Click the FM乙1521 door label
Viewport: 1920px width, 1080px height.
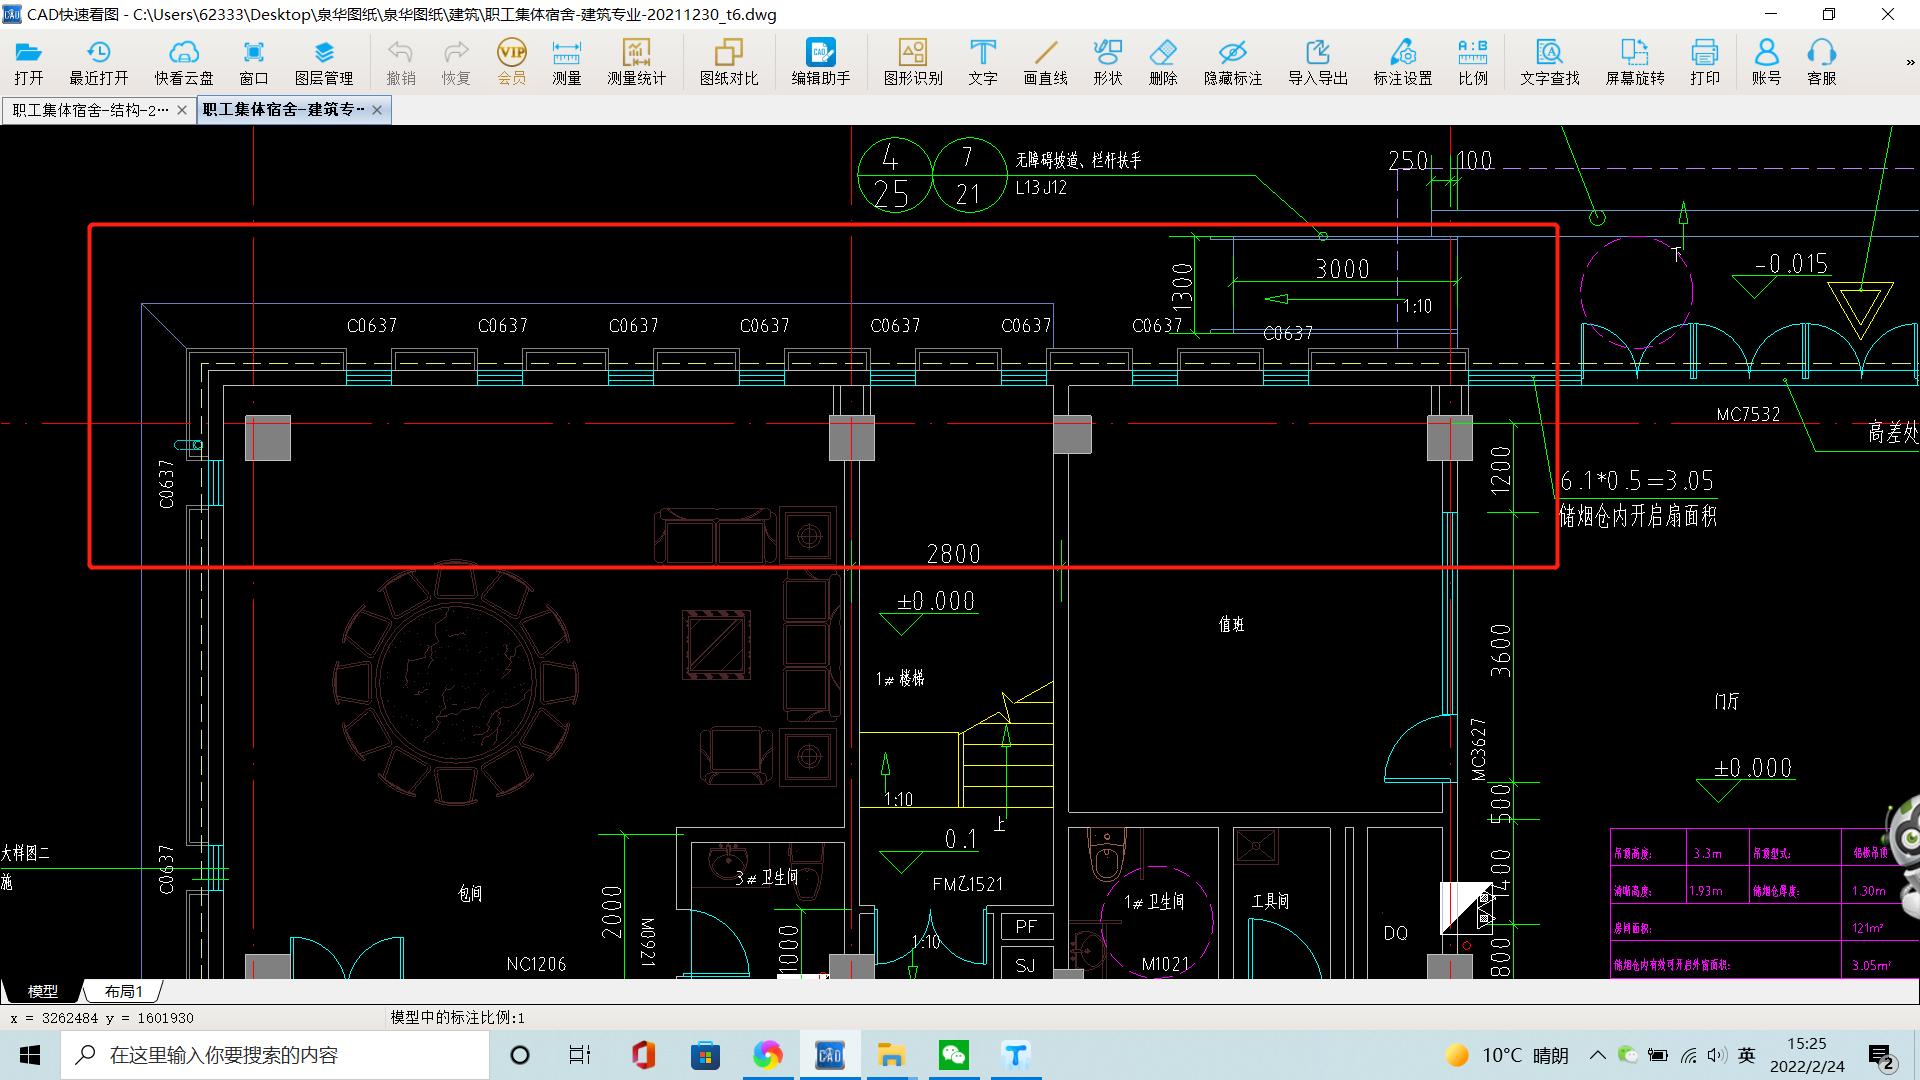(967, 884)
